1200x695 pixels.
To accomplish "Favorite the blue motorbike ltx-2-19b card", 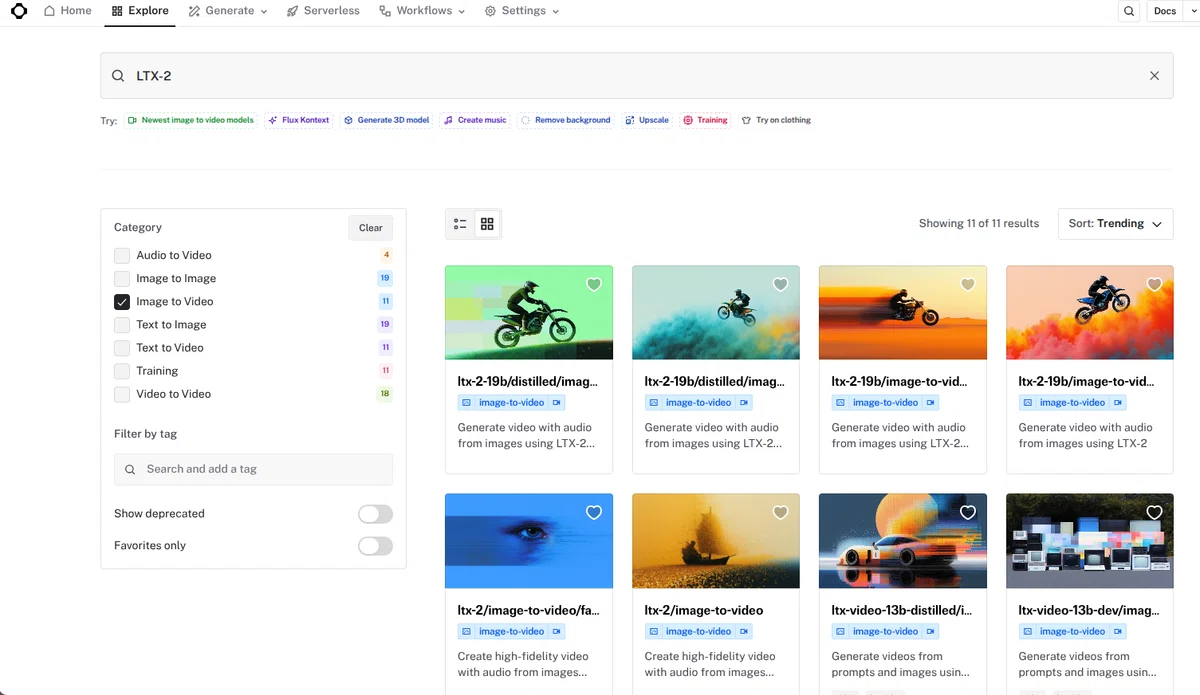I will 1155,285.
